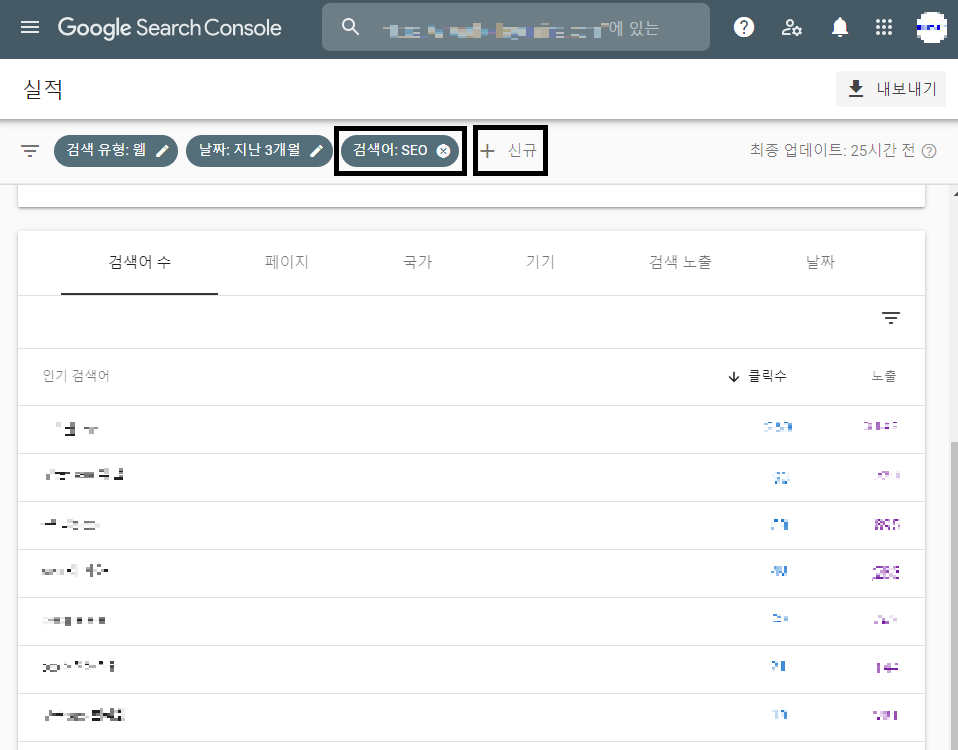Open the Google apps grid
The width and height of the screenshot is (958, 750).
tap(883, 27)
